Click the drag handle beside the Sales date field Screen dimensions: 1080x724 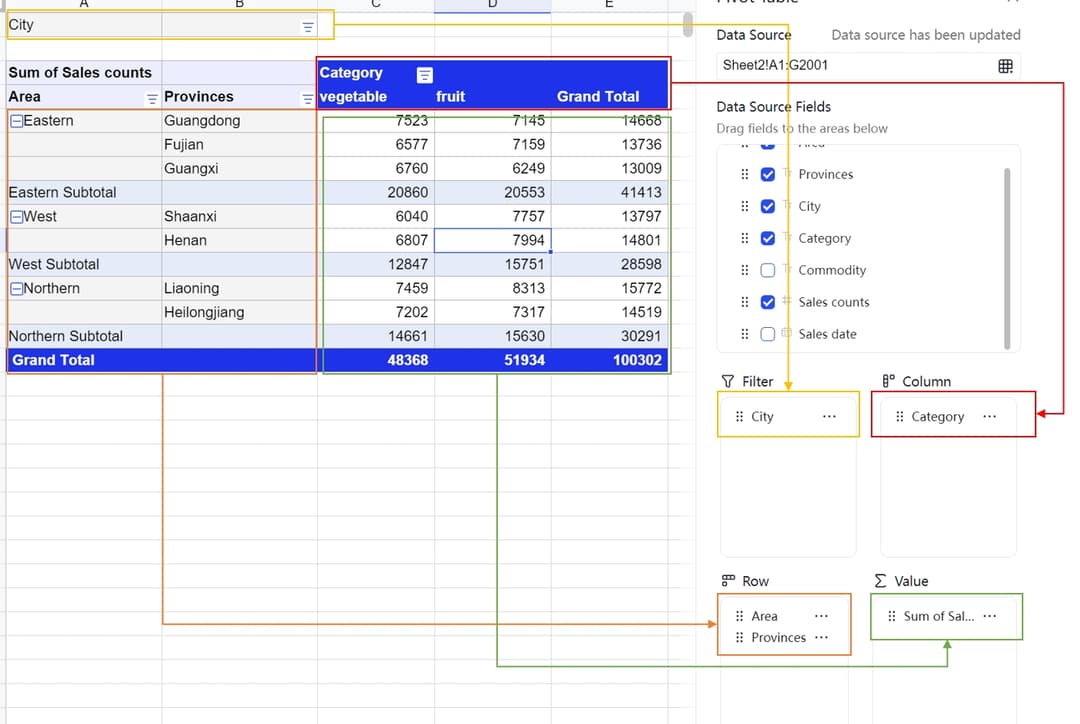(x=744, y=334)
